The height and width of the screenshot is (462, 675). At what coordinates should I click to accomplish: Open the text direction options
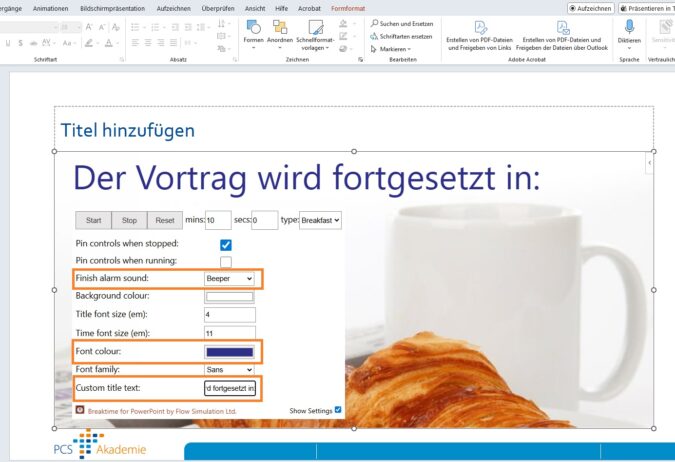point(224,24)
